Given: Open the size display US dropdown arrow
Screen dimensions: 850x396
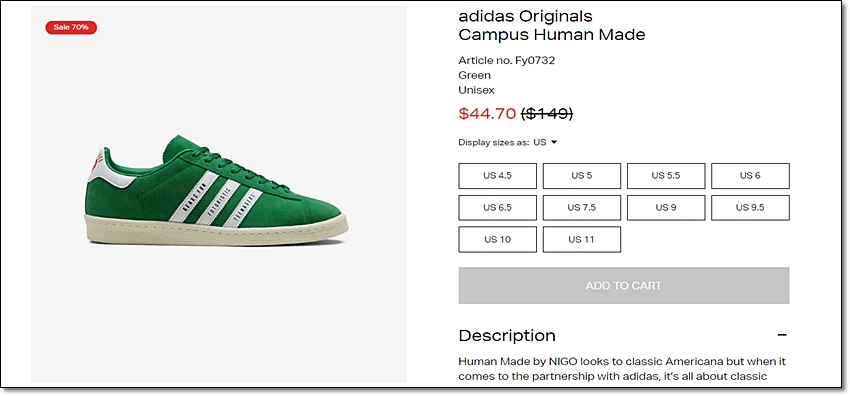Looking at the screenshot, I should [x=554, y=142].
